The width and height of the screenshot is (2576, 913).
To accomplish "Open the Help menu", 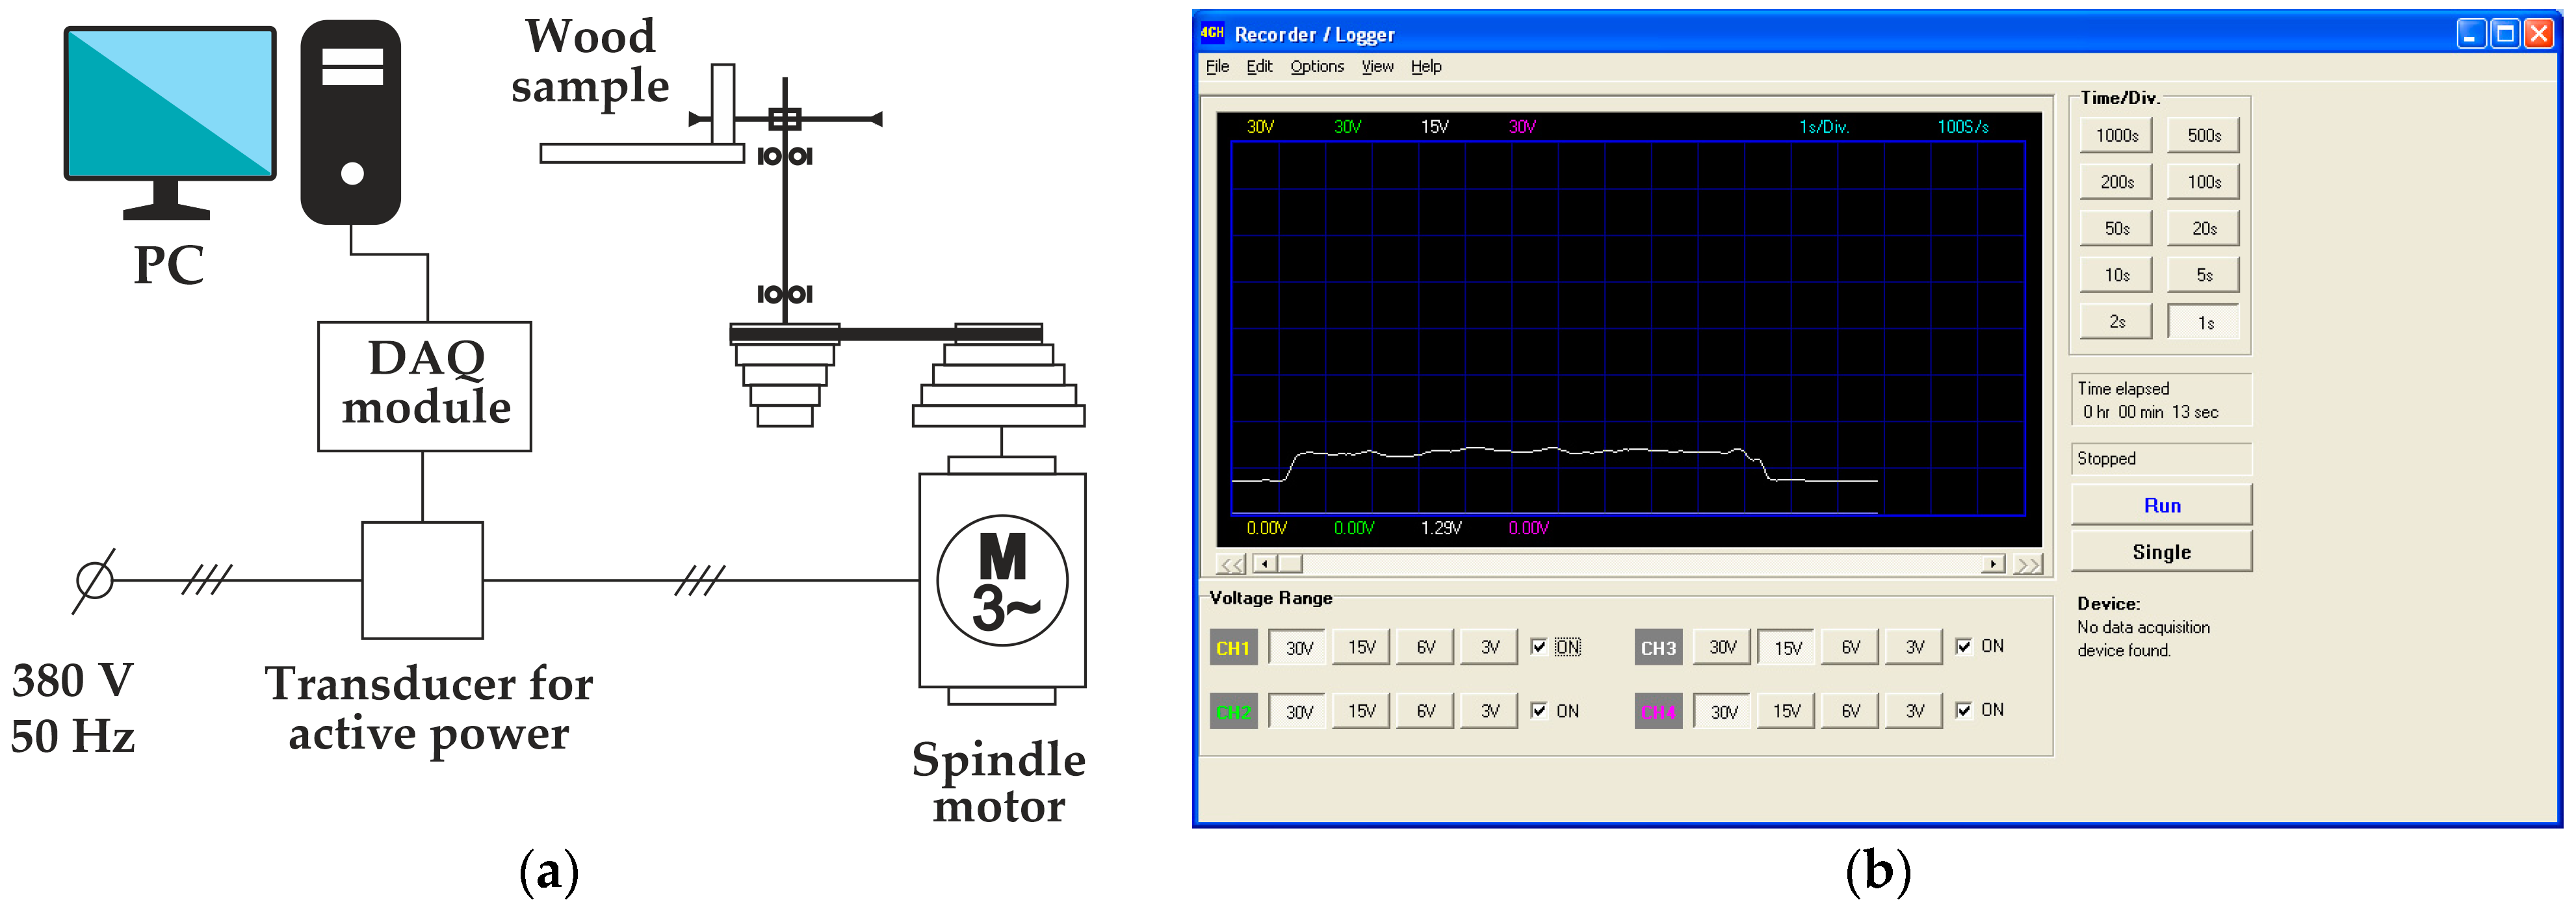I will coord(1426,66).
